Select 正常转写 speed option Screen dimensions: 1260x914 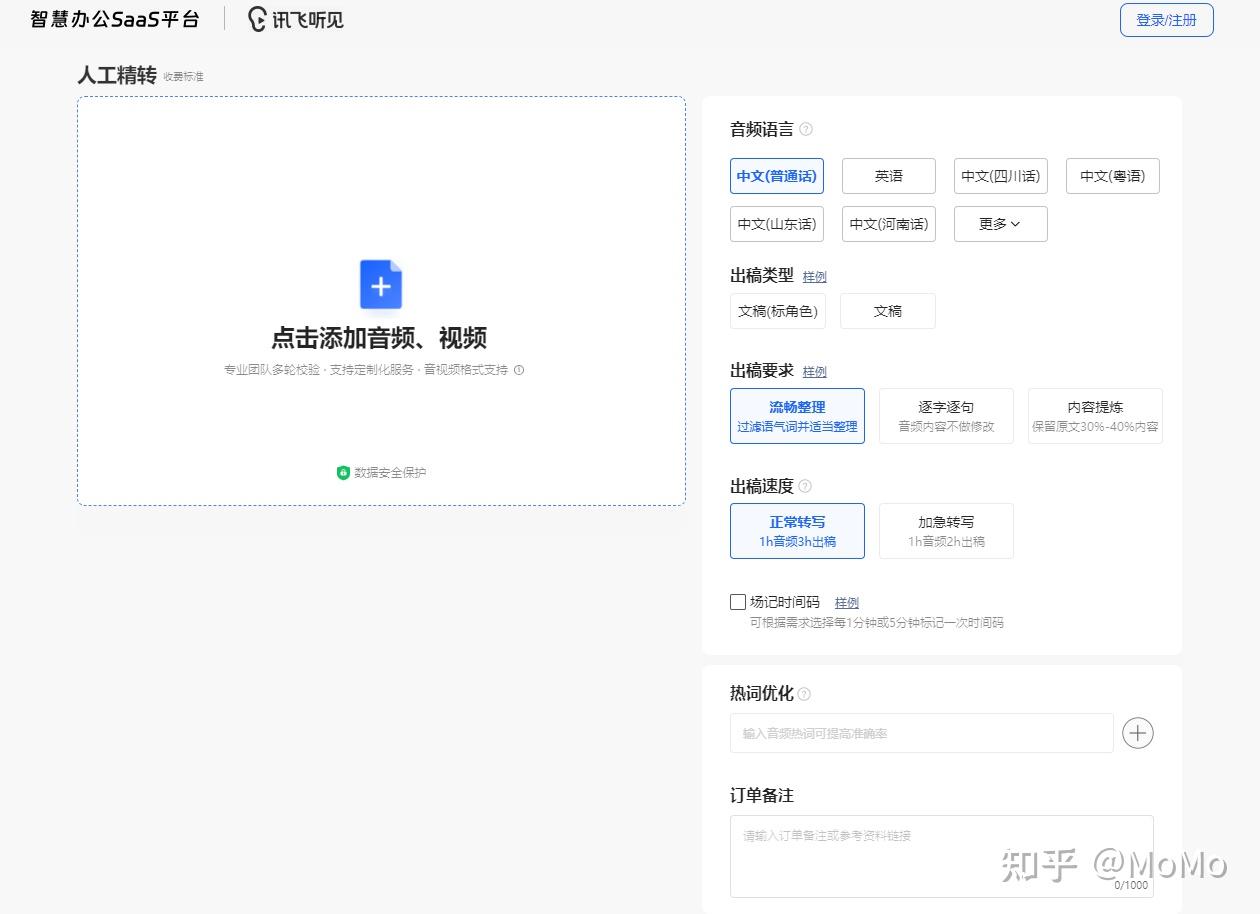coord(798,531)
